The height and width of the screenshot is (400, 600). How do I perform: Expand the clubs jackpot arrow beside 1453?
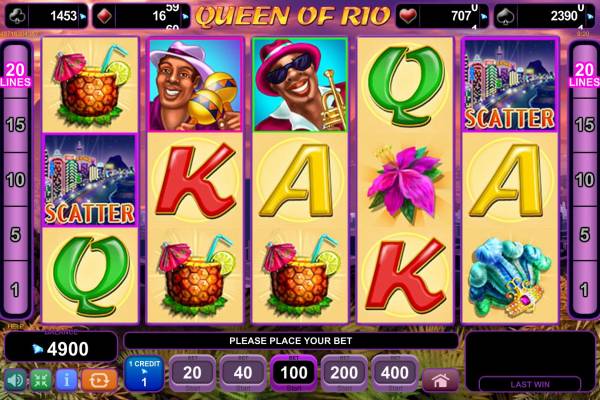(83, 16)
